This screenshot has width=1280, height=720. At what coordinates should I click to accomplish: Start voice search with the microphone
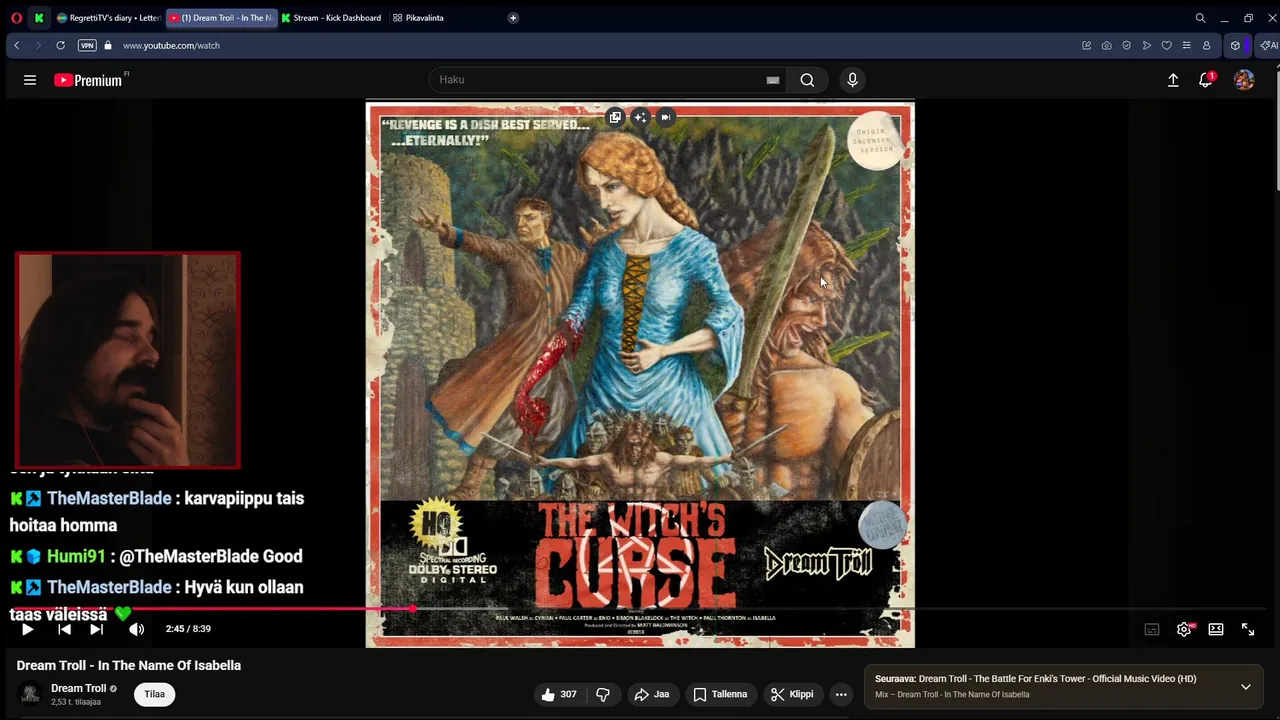852,80
